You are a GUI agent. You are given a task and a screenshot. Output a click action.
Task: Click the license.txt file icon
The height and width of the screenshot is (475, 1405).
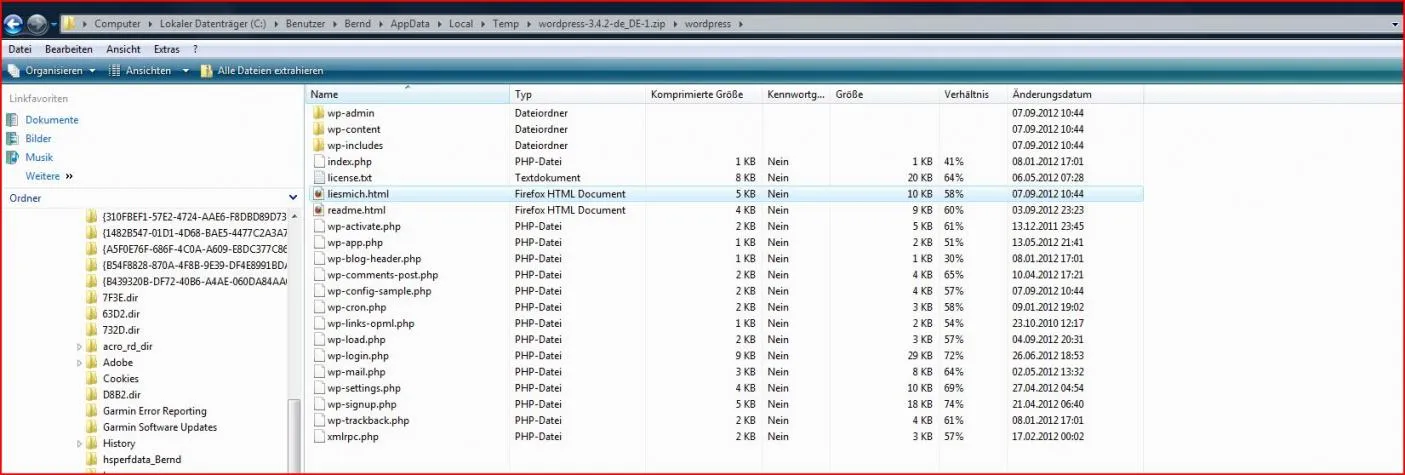319,177
